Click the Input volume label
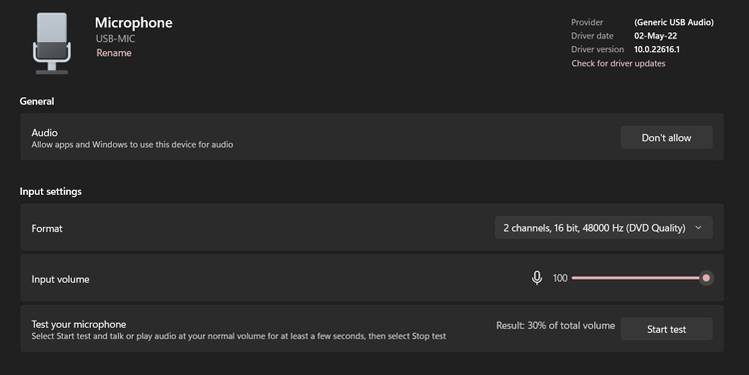749x375 pixels. [60, 279]
